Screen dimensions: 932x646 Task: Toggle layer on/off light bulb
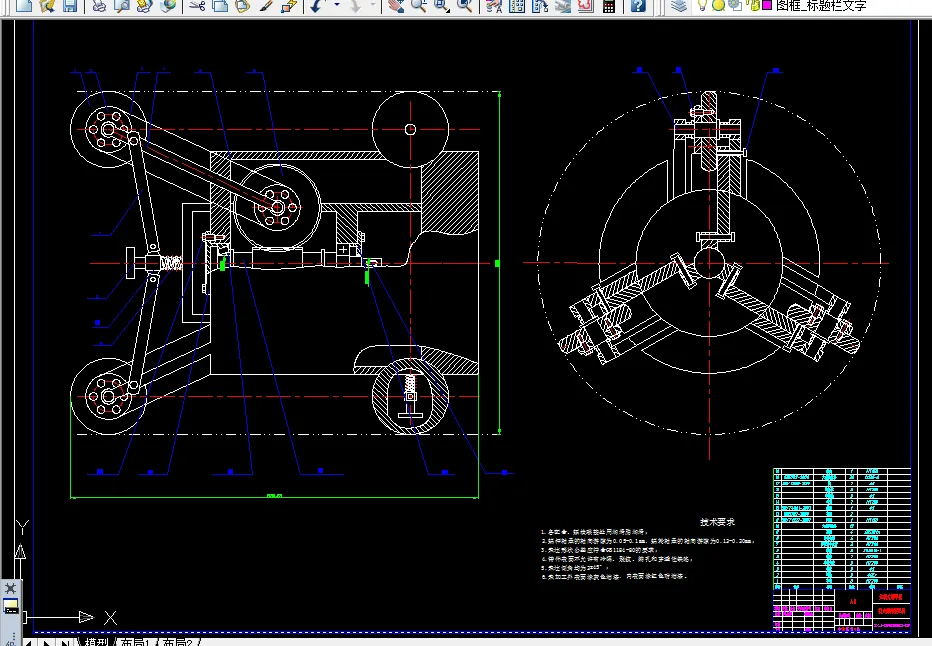point(703,5)
